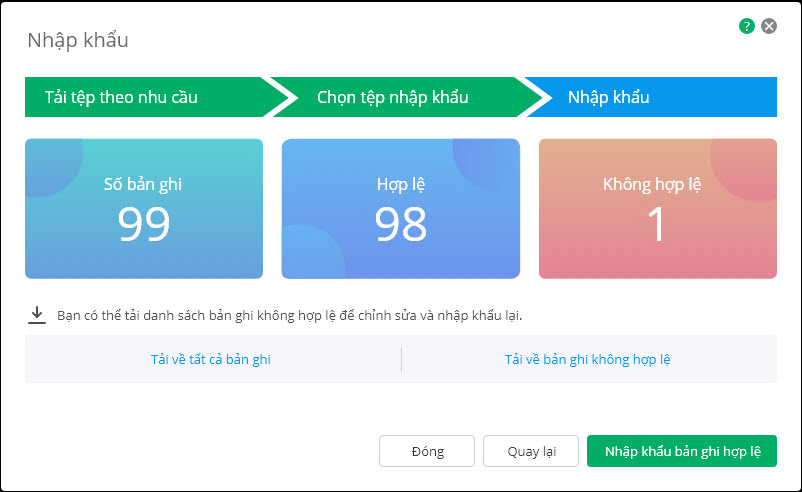
Task: Click the number 98 valid records
Action: coord(400,224)
